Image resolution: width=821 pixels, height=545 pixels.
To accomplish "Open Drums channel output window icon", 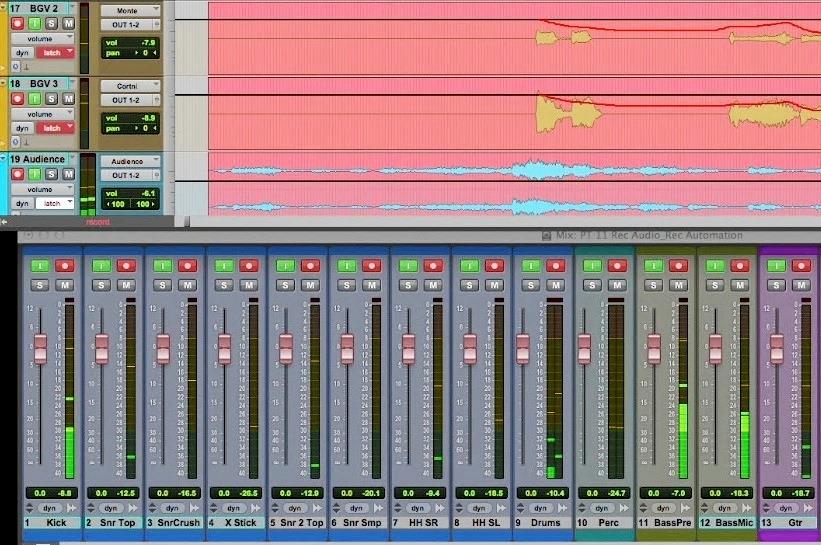I will pos(562,508).
